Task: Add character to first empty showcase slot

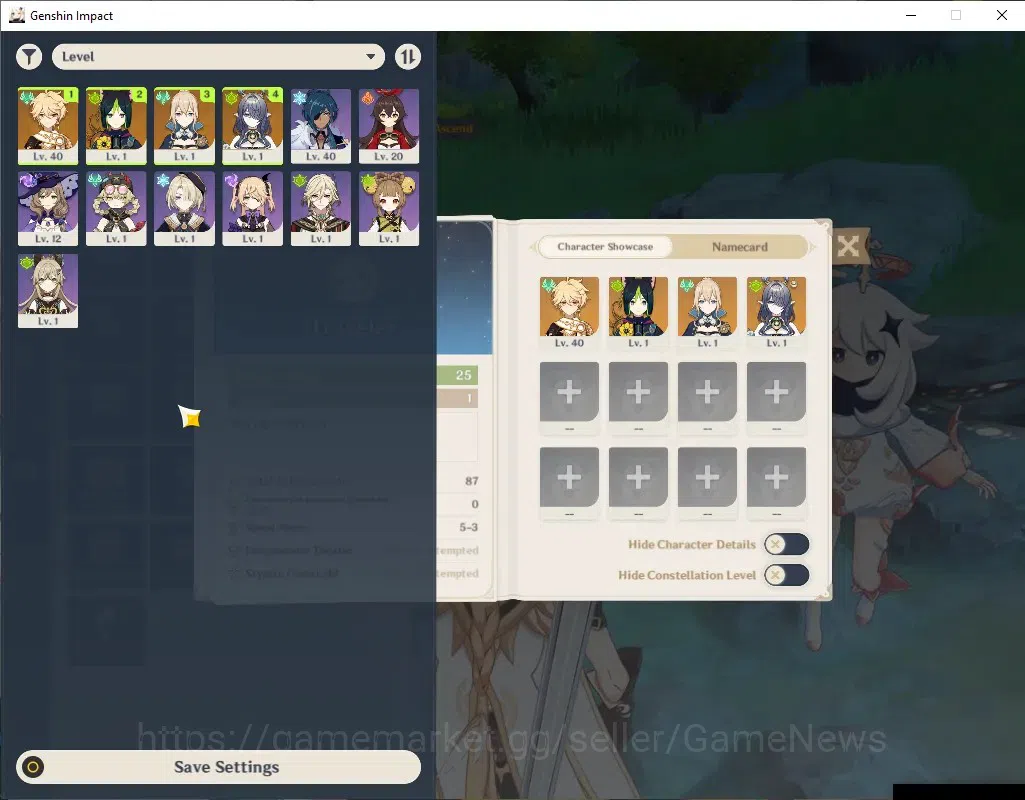Action: (569, 392)
